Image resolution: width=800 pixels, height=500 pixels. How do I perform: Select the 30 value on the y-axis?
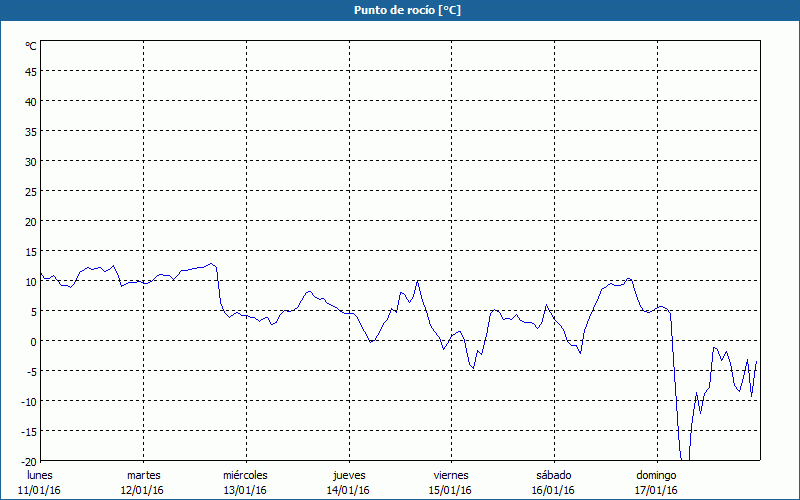(31, 161)
